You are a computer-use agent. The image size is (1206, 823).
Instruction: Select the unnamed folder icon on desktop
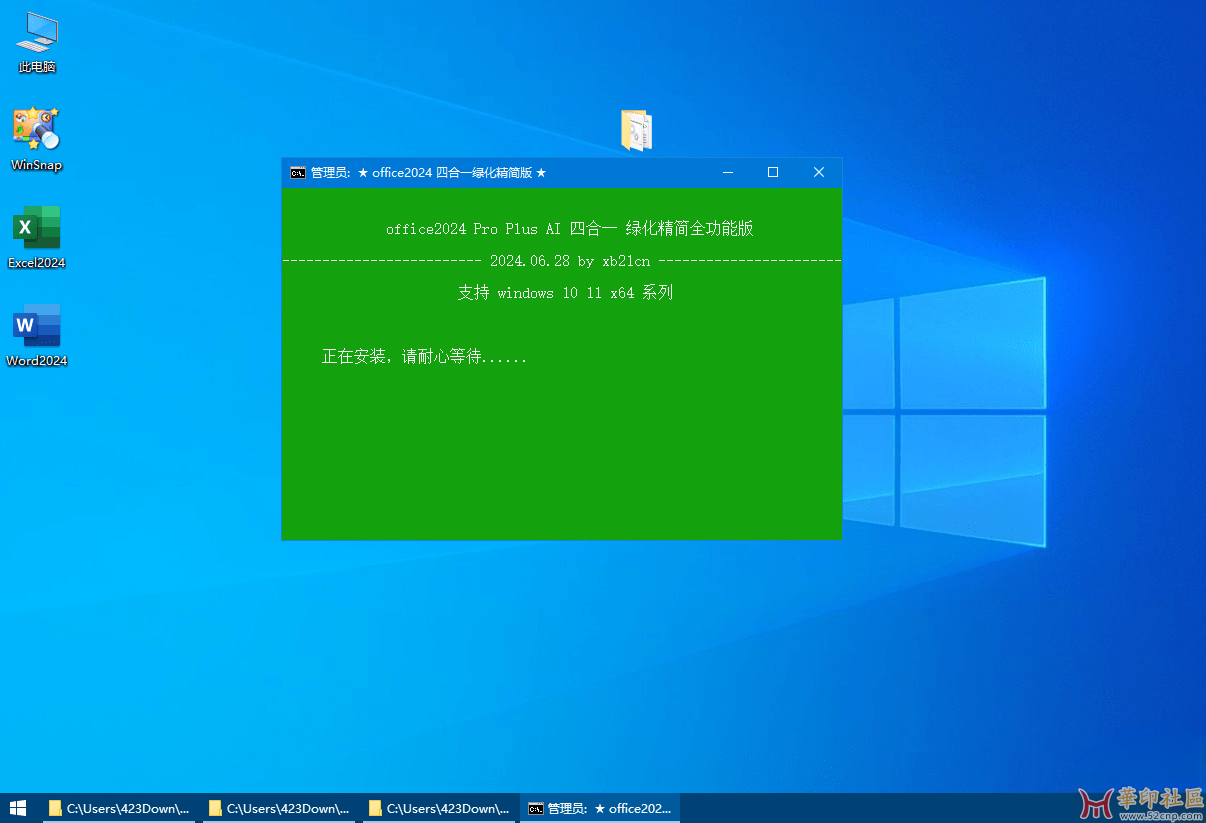(636, 131)
